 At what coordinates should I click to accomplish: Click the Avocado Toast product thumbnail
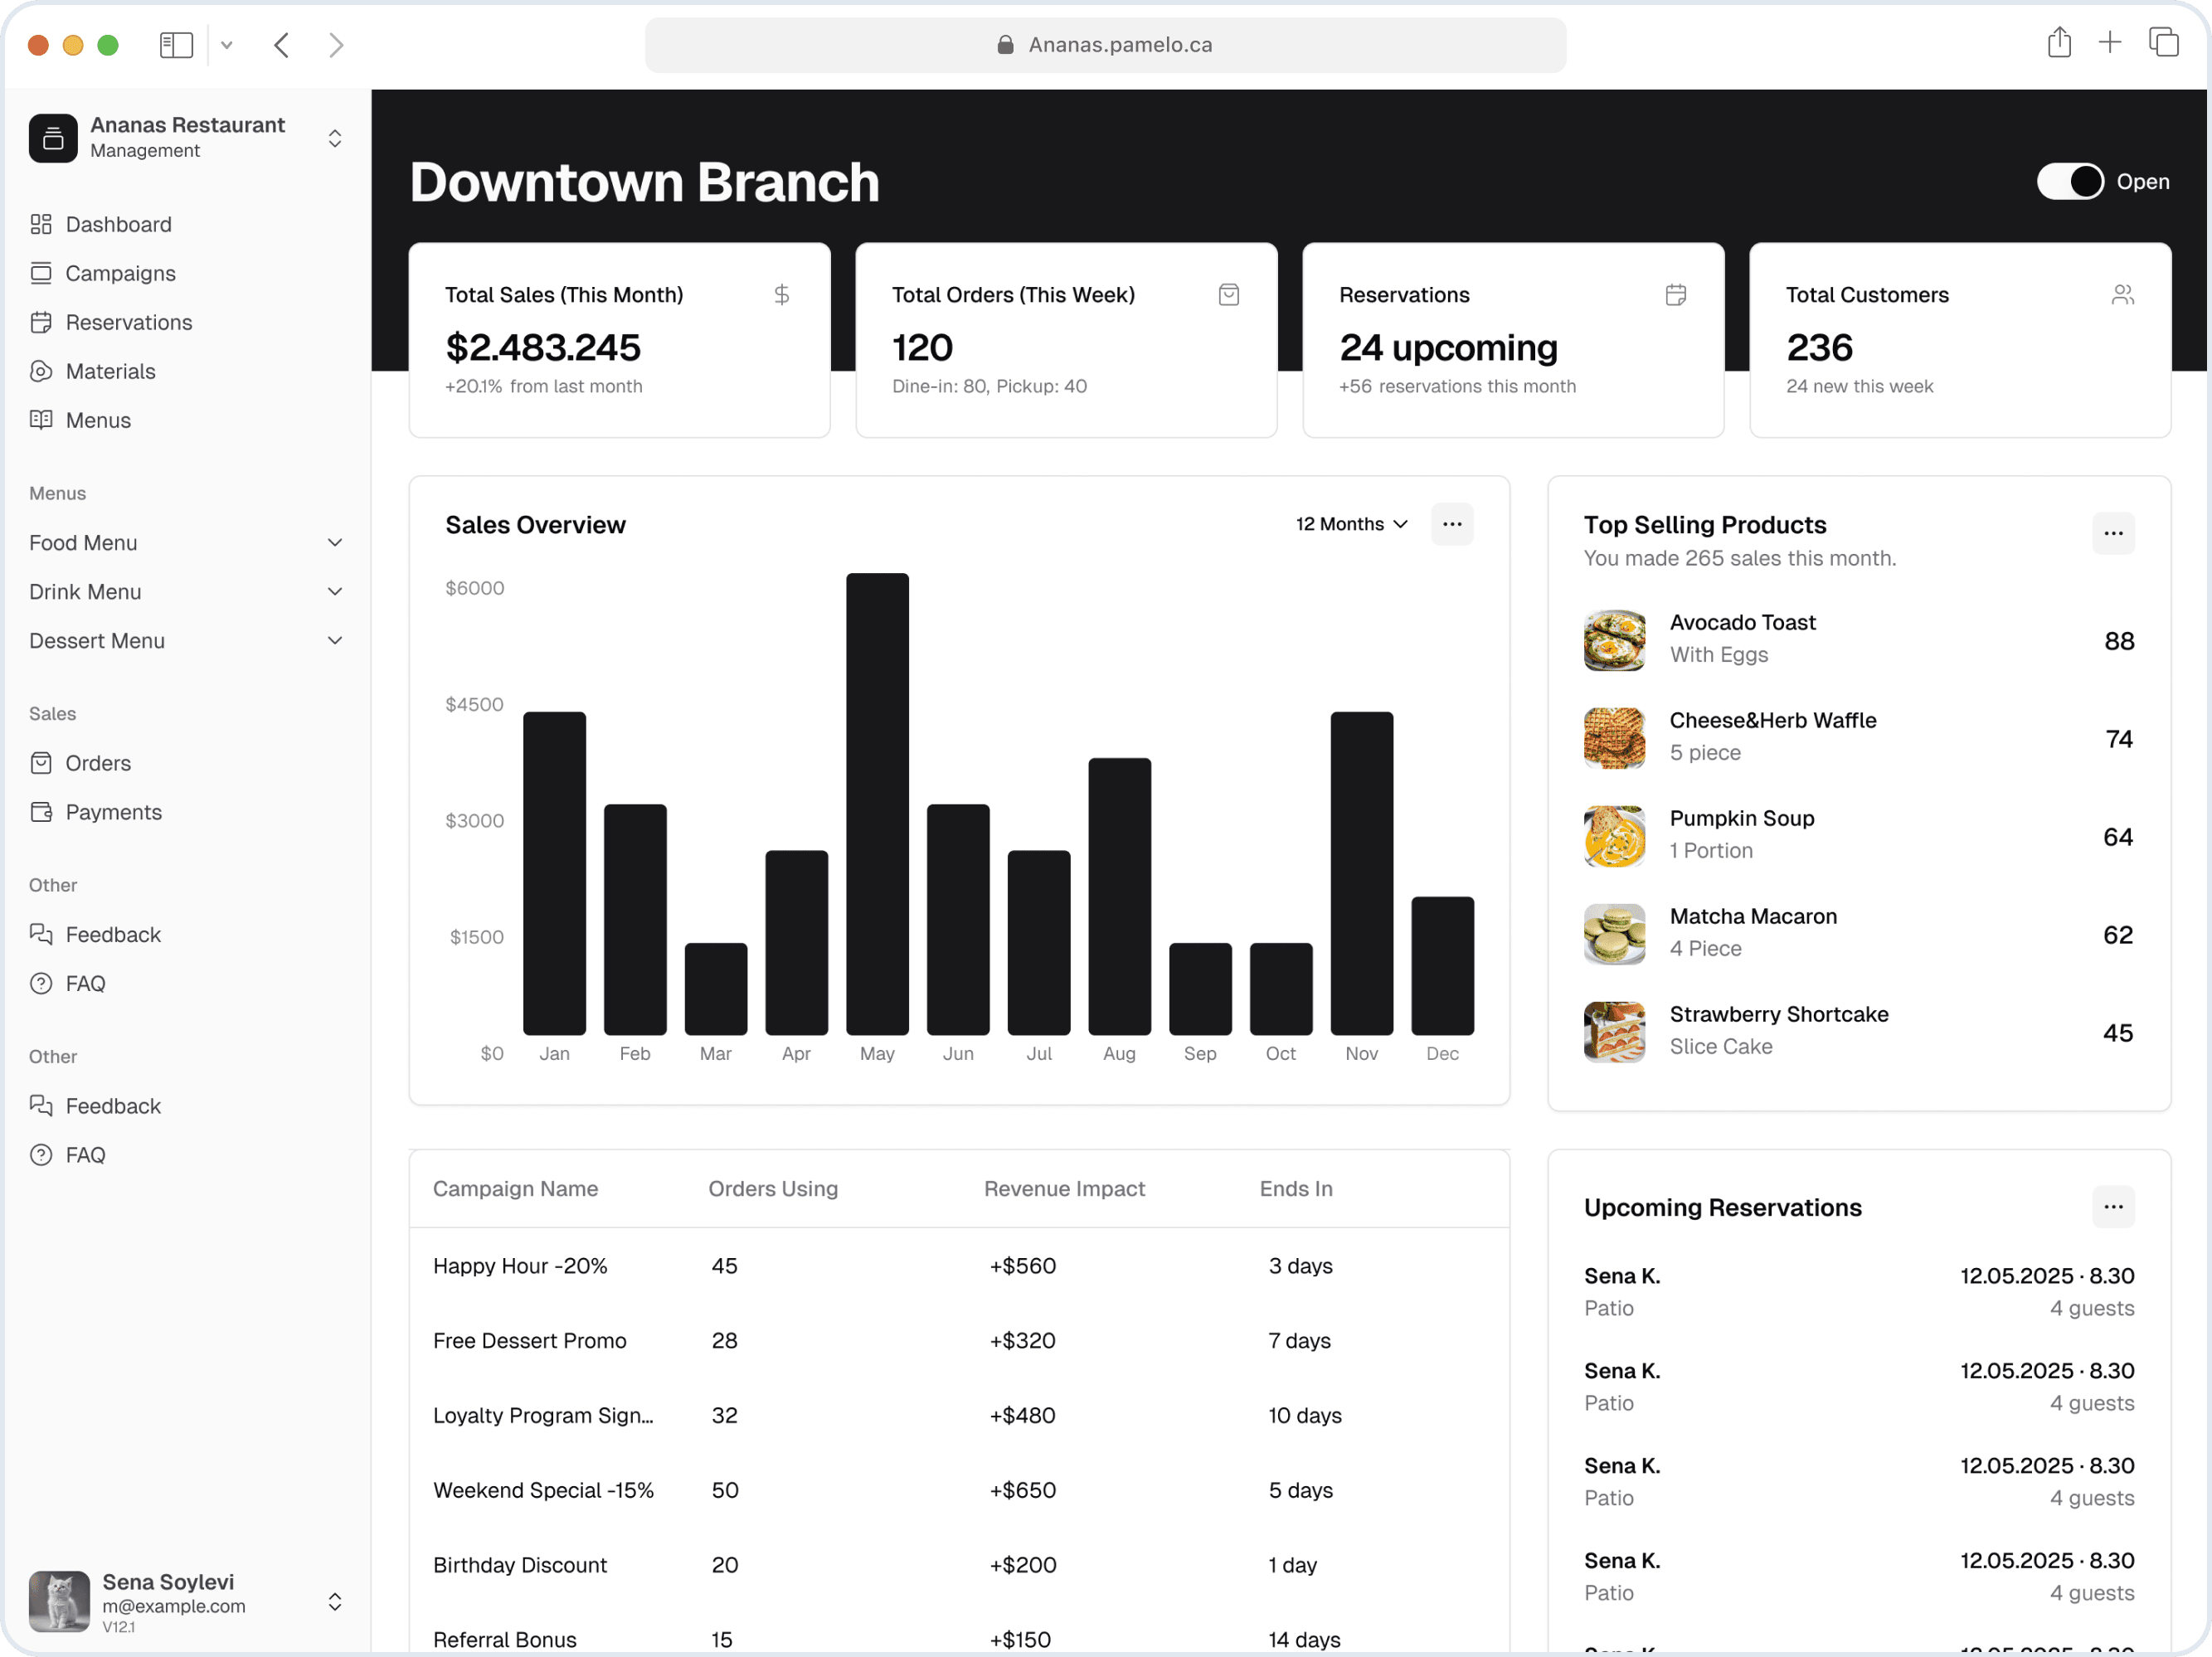[1613, 640]
